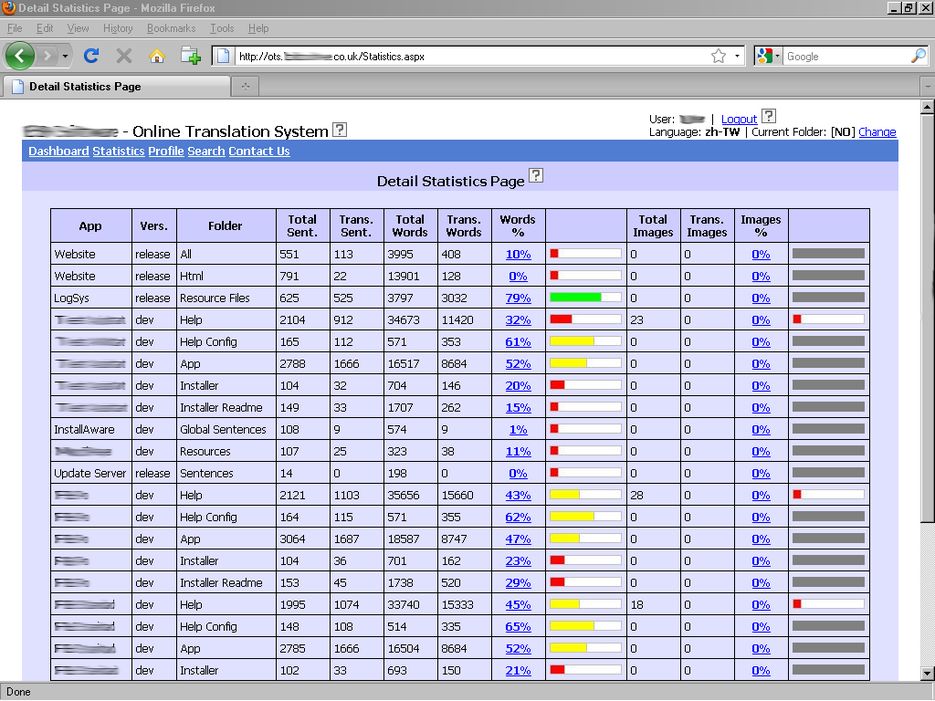935x701 pixels.
Task: Open the help icon beside Online Translation System
Action: 340,129
